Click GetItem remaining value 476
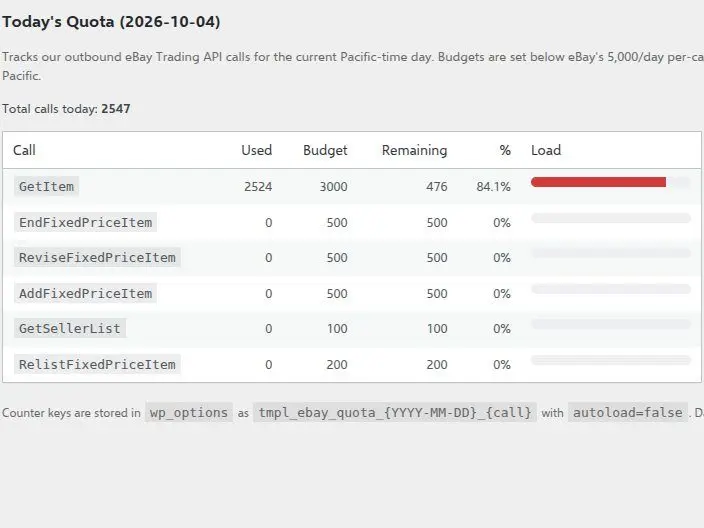The image size is (704, 528). tap(437, 187)
